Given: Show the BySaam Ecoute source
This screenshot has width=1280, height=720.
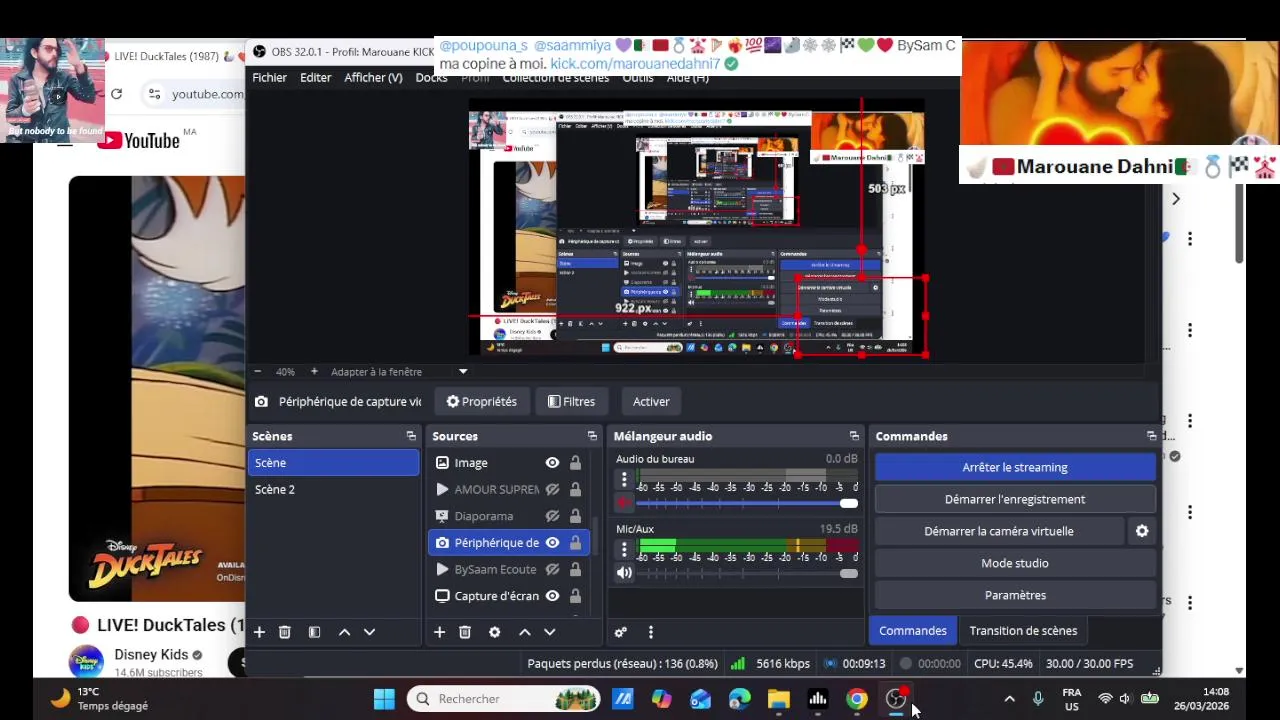Looking at the screenshot, I should [x=552, y=569].
